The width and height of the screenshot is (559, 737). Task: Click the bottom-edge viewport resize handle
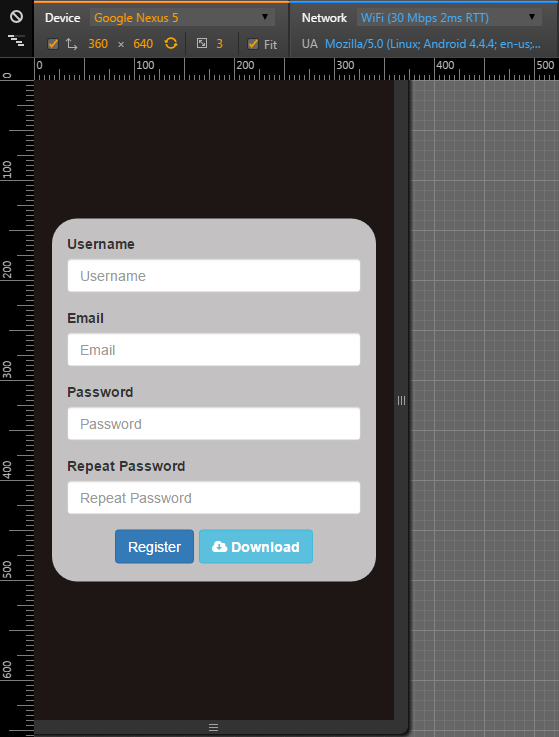point(213,728)
